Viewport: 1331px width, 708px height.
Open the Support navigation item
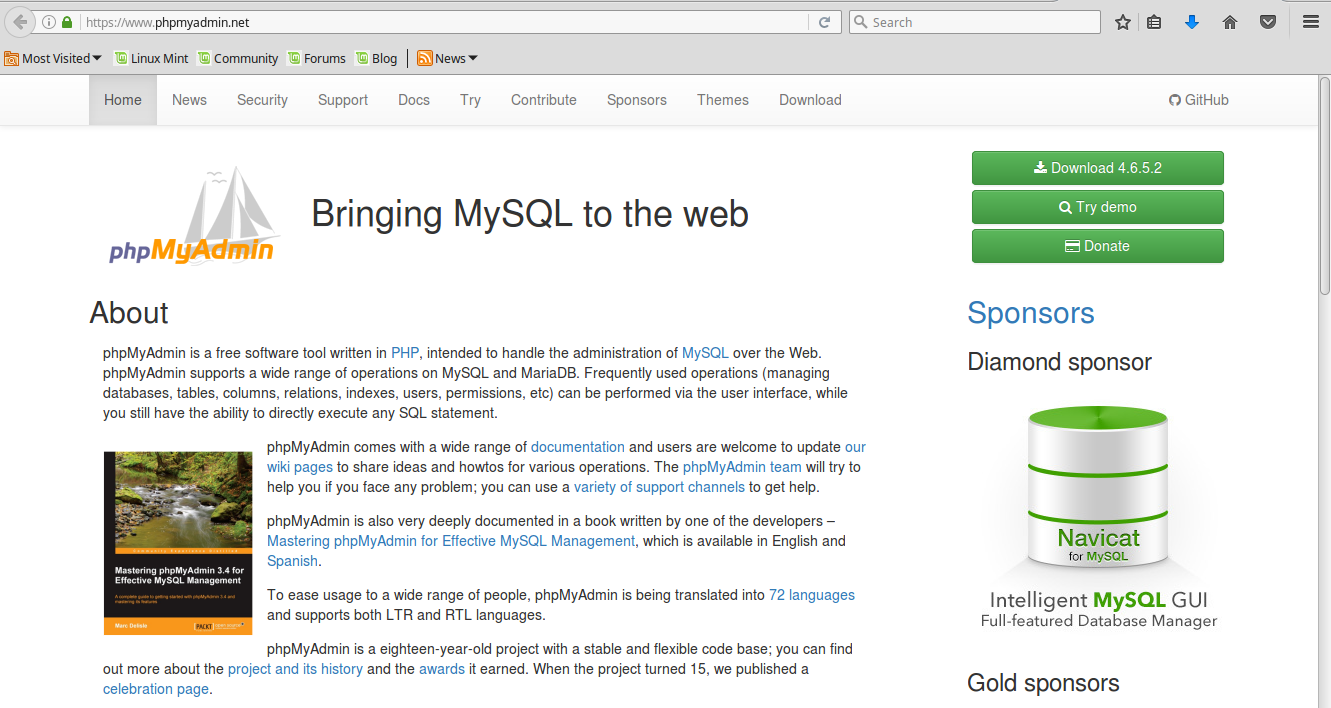343,100
